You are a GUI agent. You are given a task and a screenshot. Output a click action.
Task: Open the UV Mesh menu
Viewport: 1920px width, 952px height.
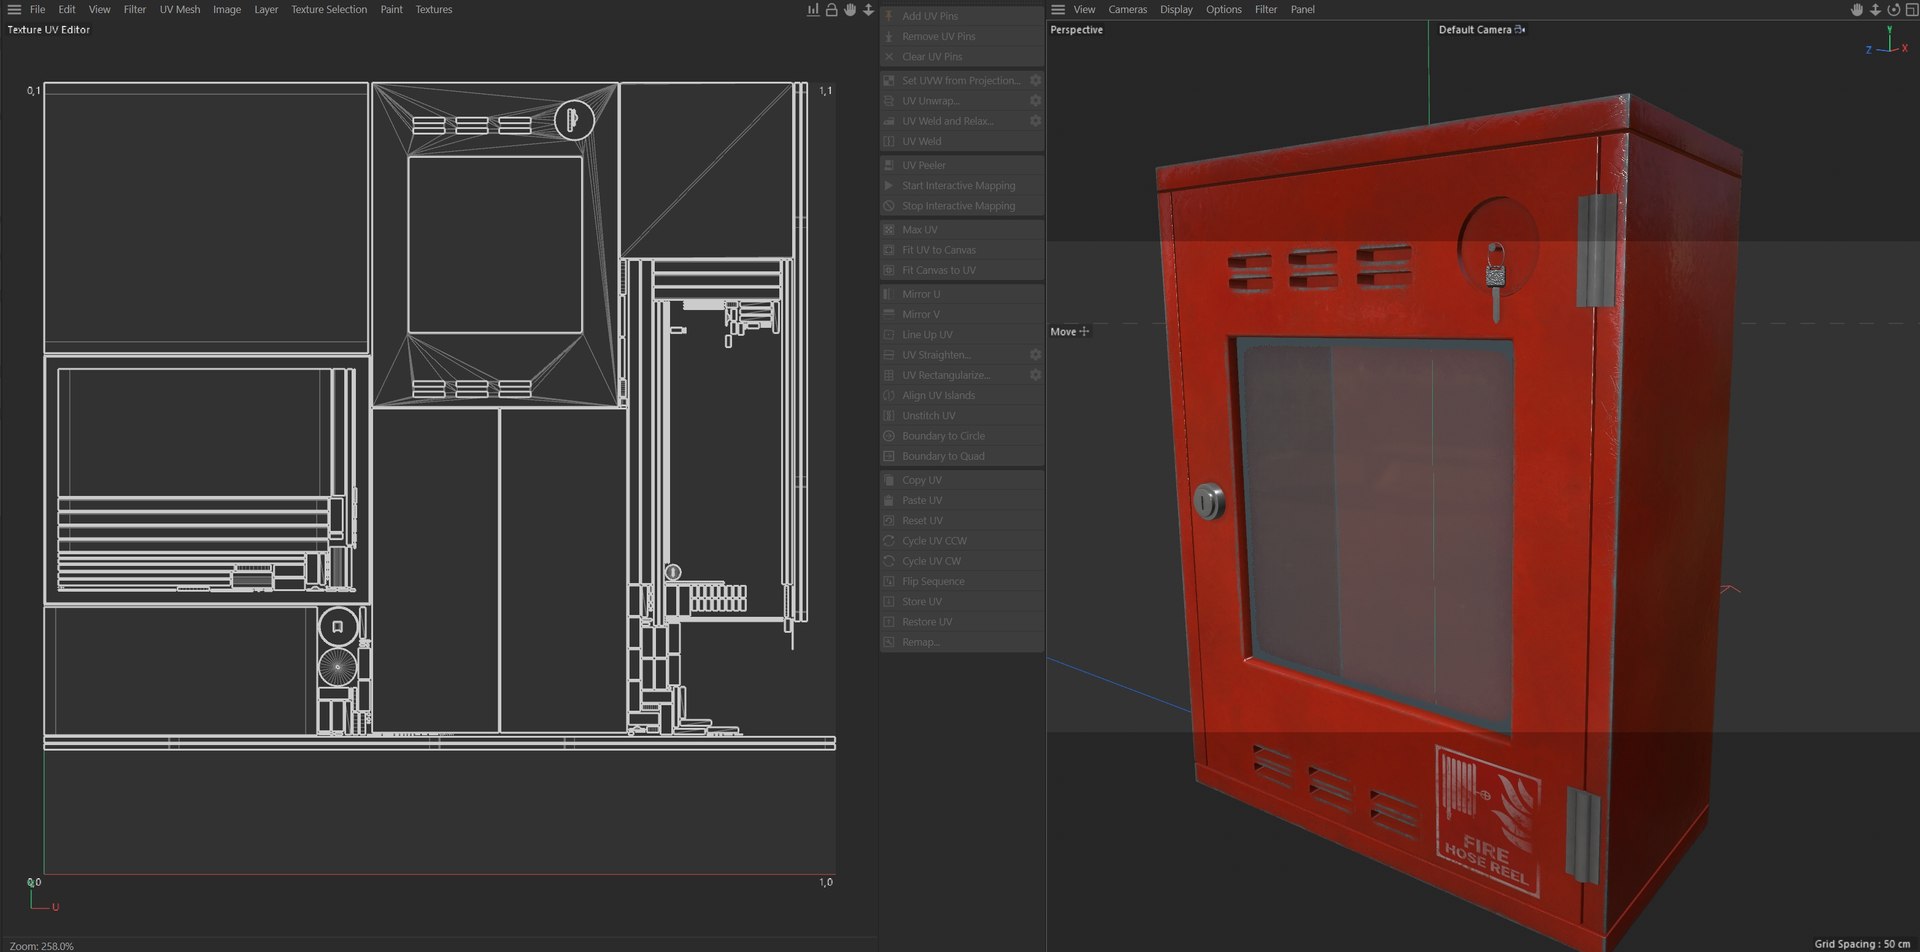pyautogui.click(x=180, y=10)
